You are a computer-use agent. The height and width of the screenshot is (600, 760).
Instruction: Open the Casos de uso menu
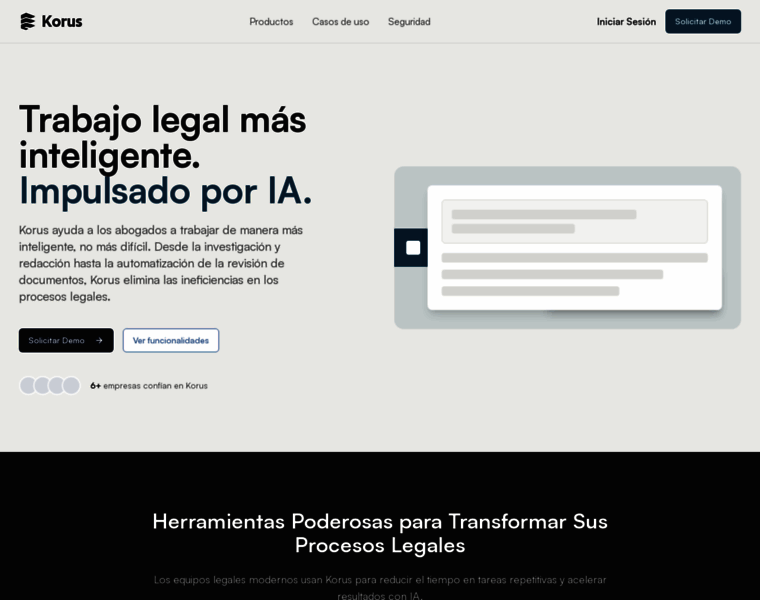pyautogui.click(x=340, y=22)
